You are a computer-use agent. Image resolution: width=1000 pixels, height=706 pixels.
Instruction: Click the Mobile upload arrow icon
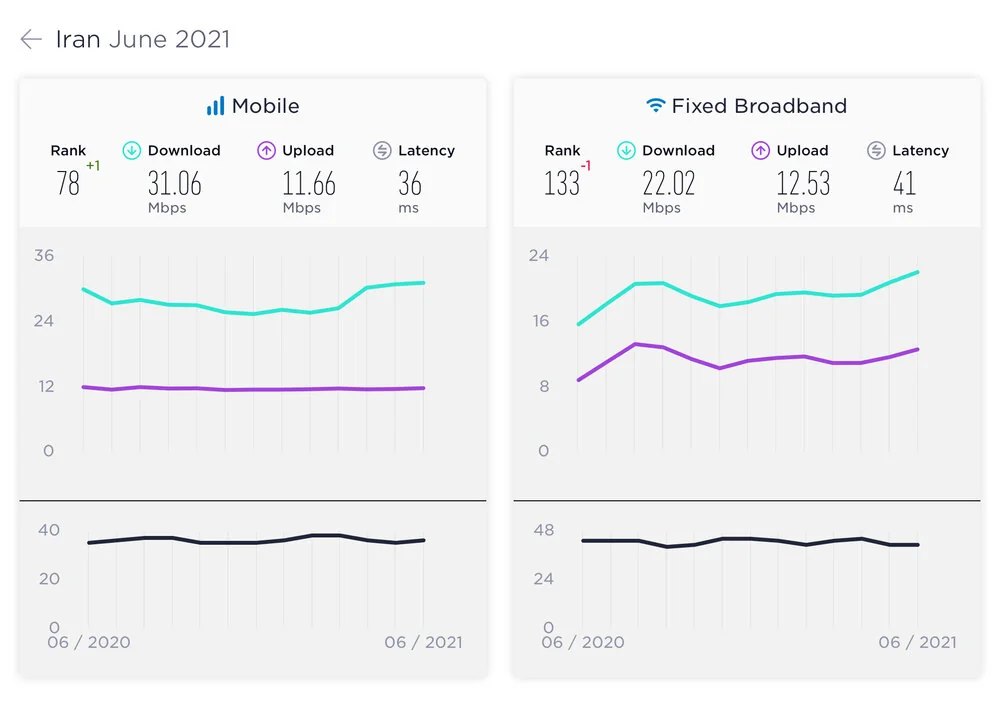click(x=266, y=151)
